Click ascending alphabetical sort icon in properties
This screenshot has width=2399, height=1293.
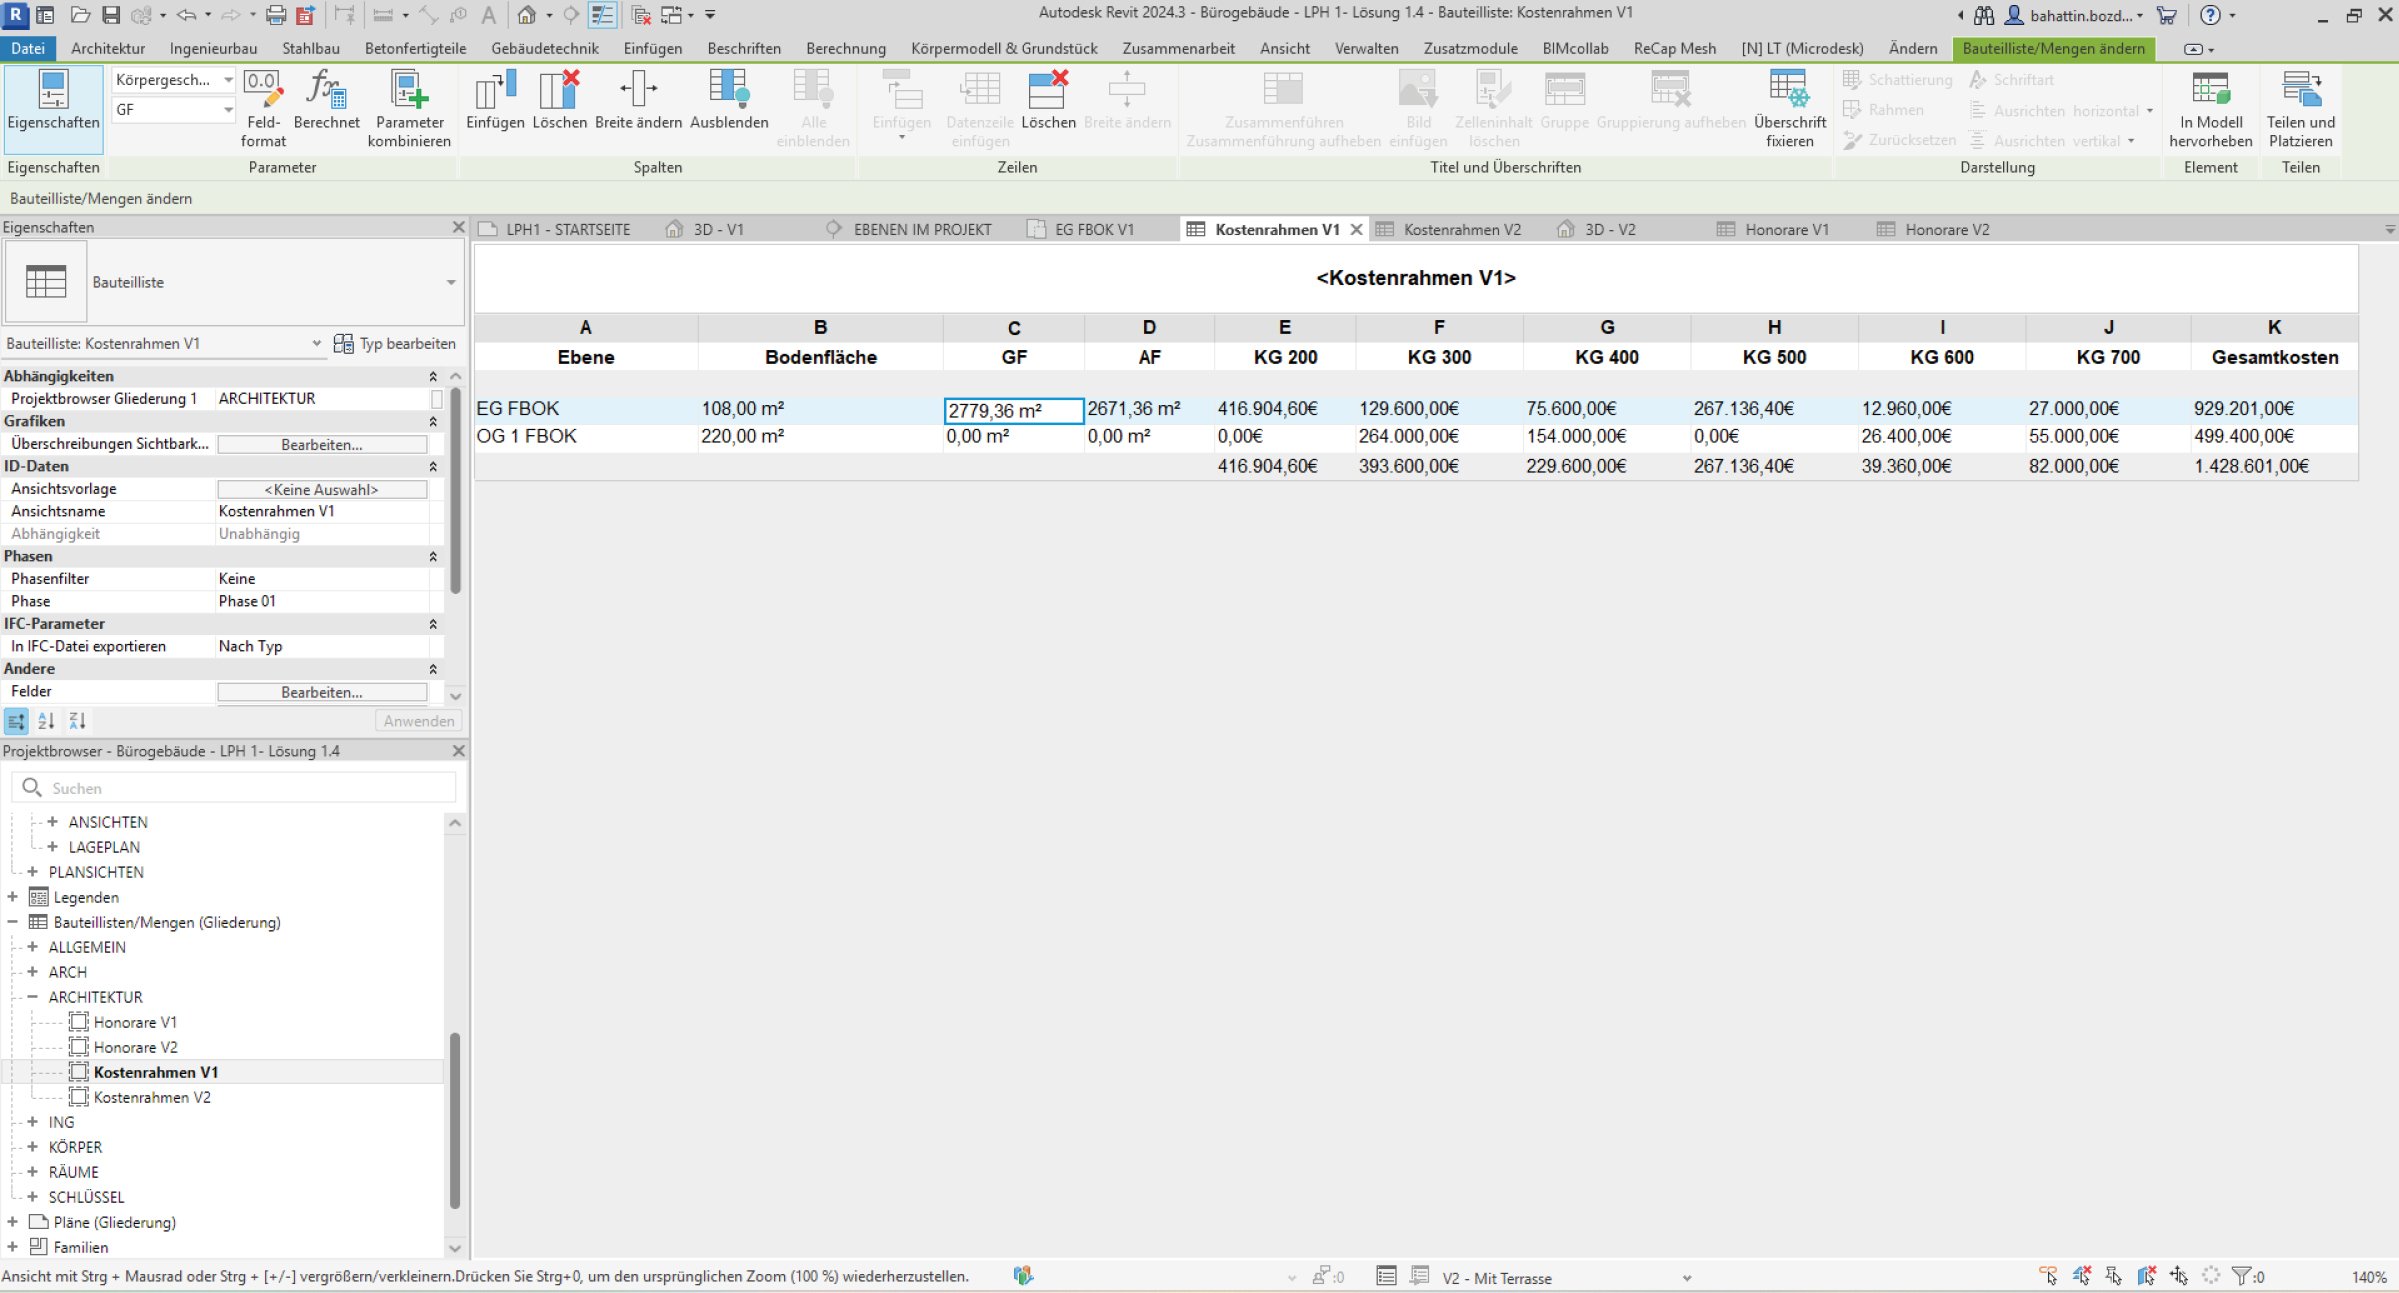coord(46,721)
